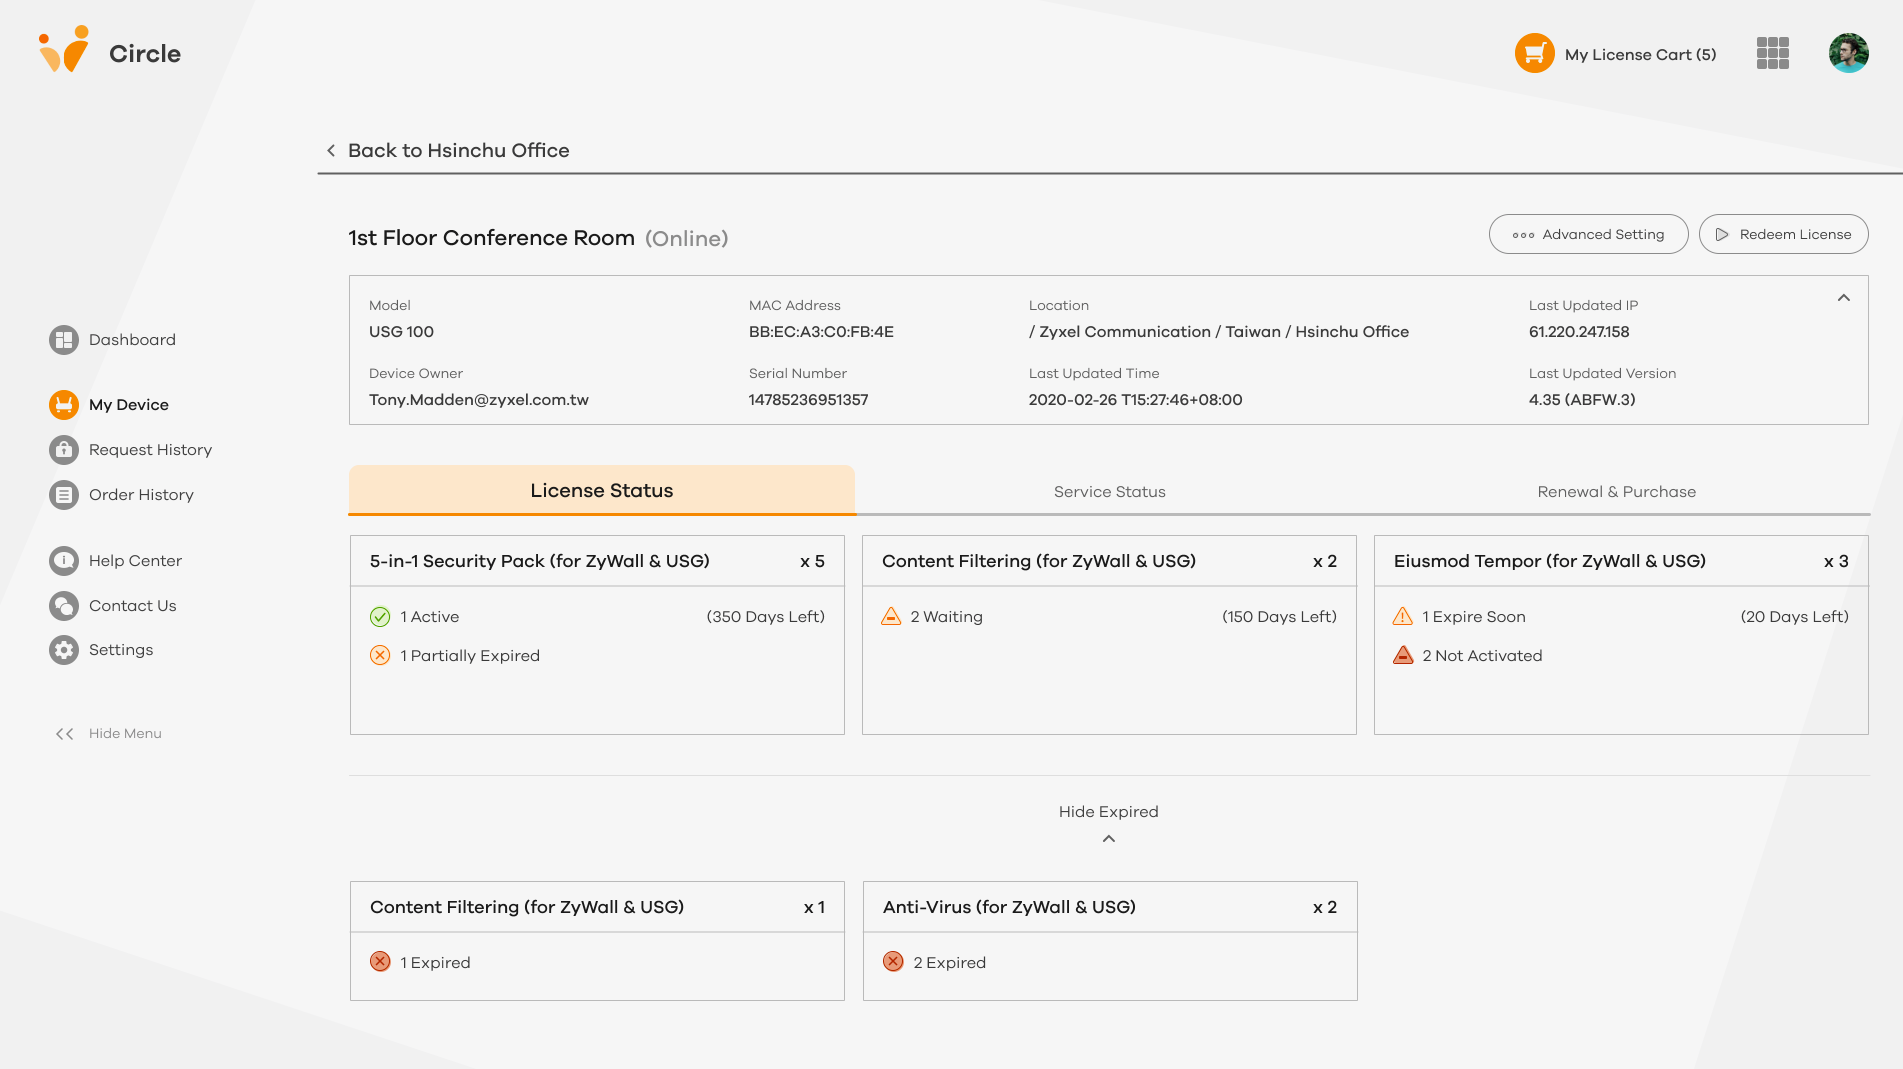Open the My License Cart icon
Image resolution: width=1903 pixels, height=1069 pixels.
tap(1534, 54)
